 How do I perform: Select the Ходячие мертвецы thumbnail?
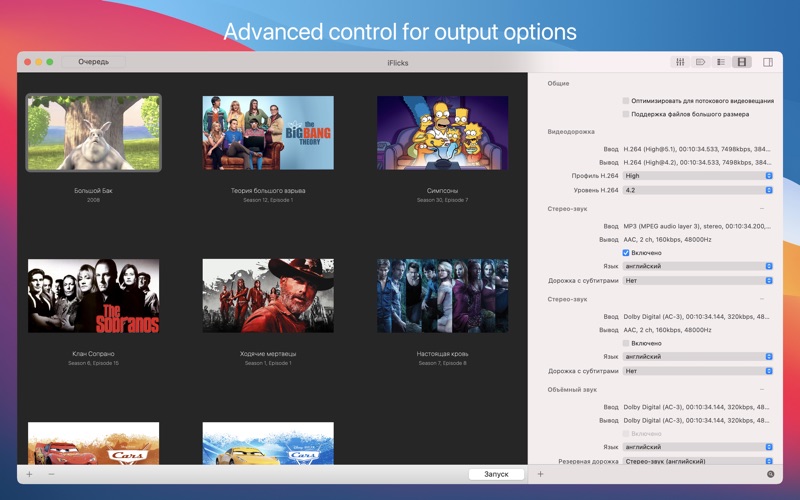click(x=268, y=295)
